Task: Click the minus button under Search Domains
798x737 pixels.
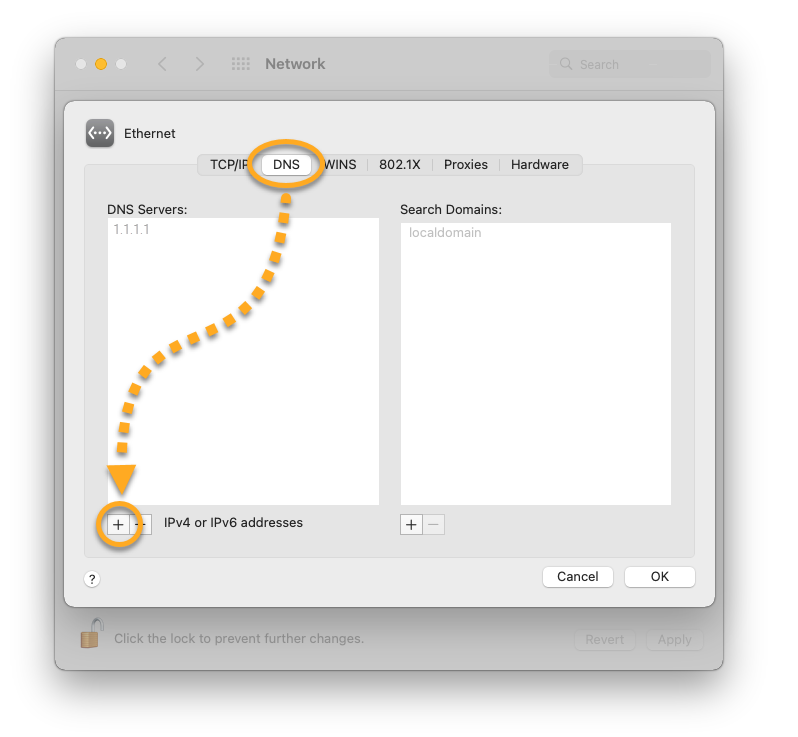Action: click(434, 525)
